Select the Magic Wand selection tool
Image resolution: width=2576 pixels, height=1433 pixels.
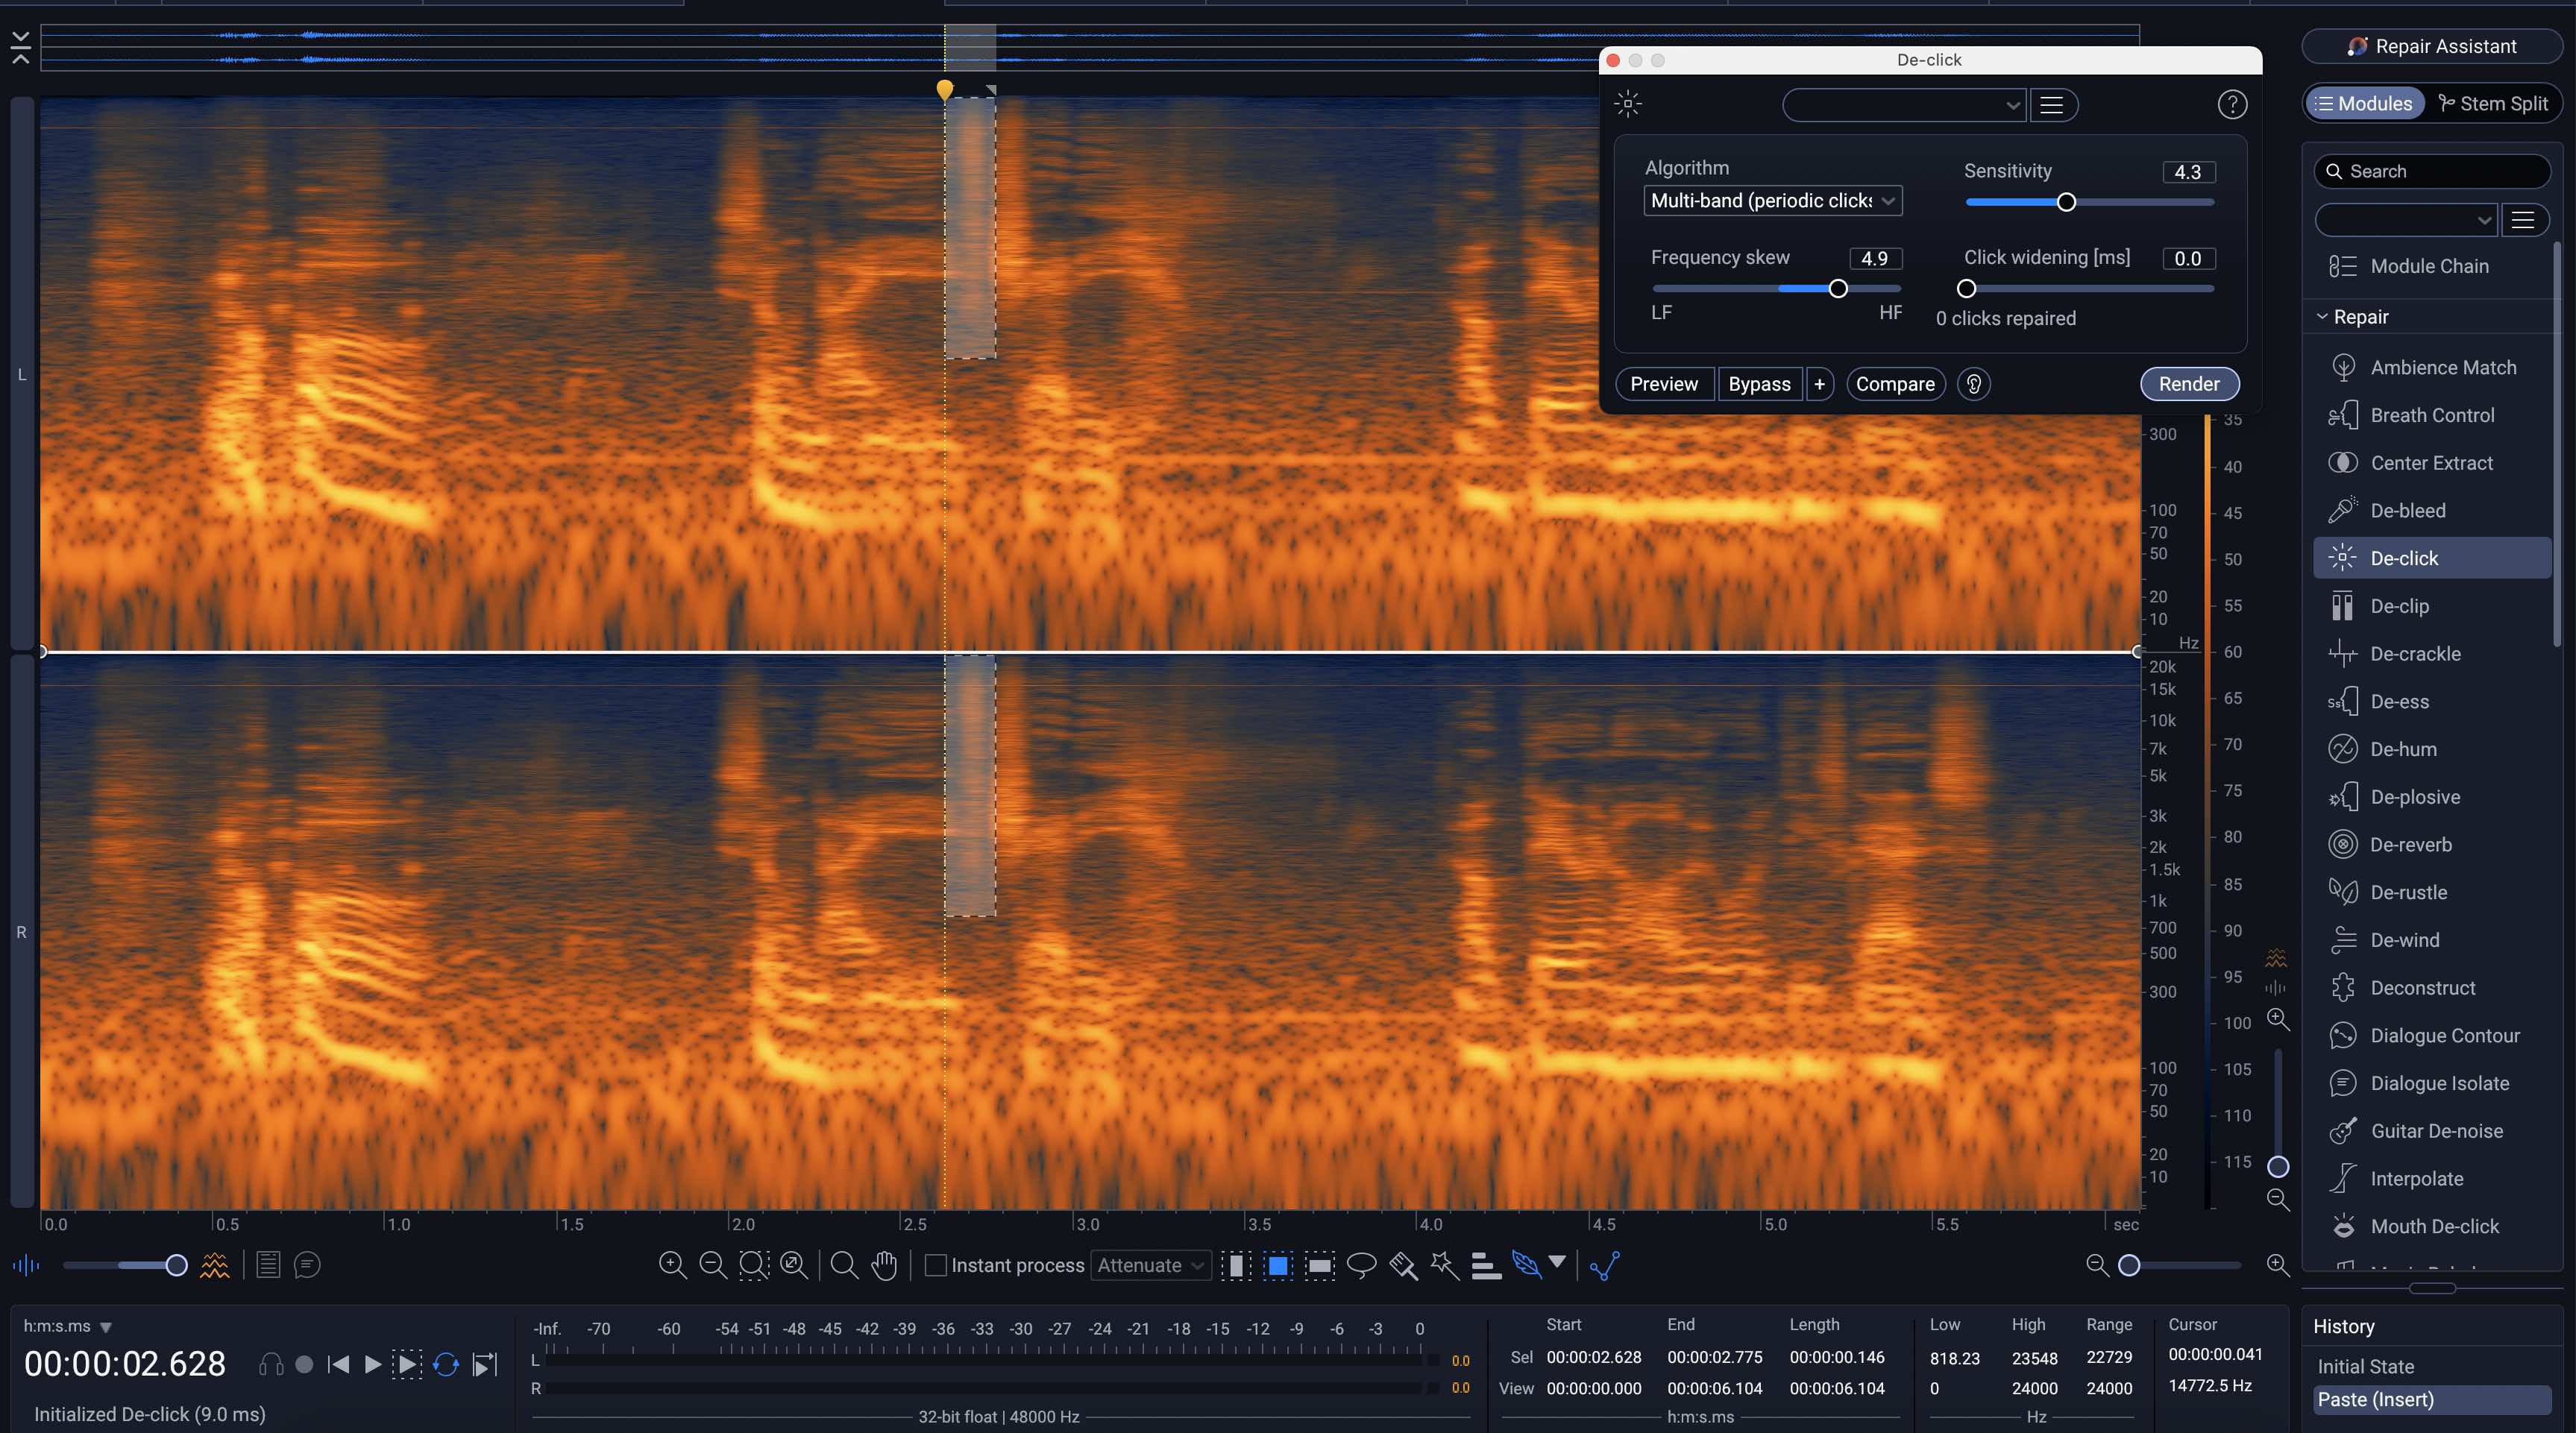pos(1444,1265)
